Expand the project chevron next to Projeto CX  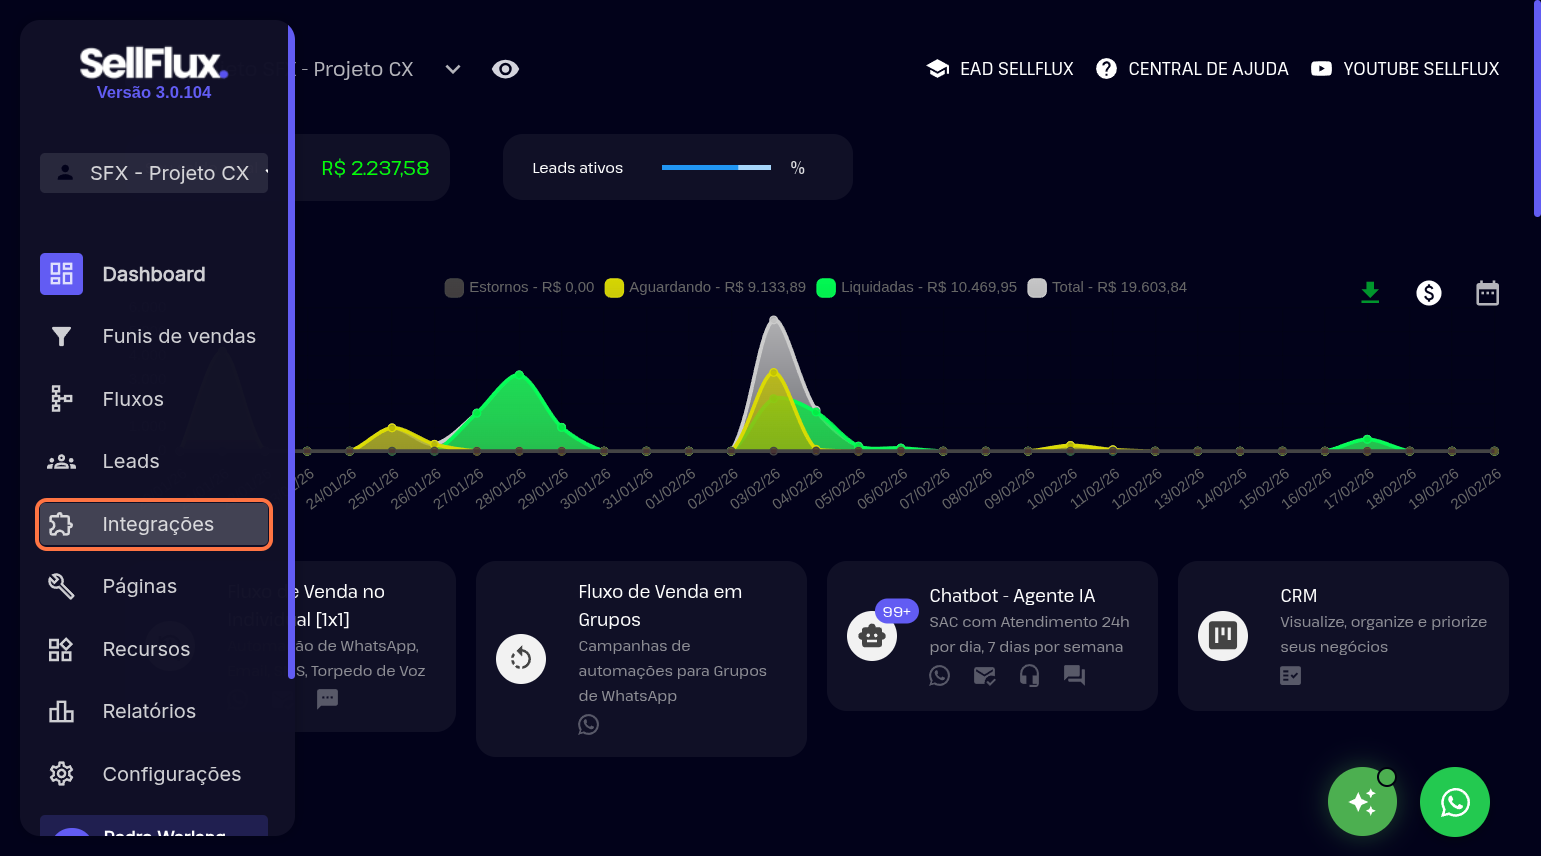click(x=453, y=69)
